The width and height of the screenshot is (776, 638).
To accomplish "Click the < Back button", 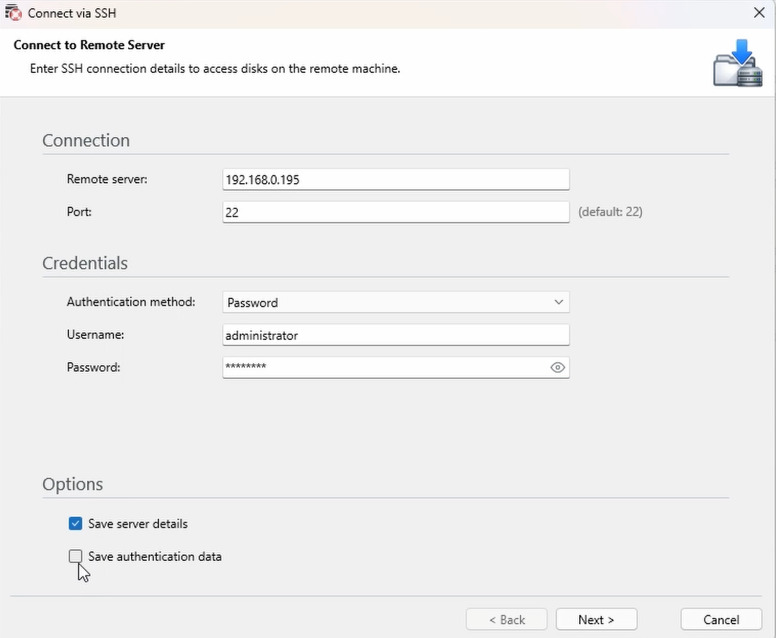I will coord(507,619).
